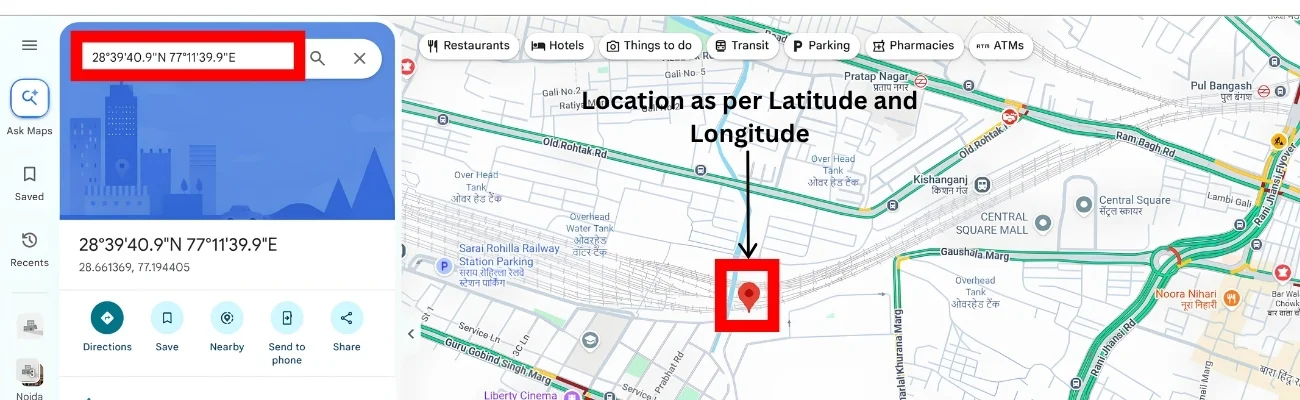Clear the search box with X
Screen dimensions: 1300x400
(x=360, y=59)
